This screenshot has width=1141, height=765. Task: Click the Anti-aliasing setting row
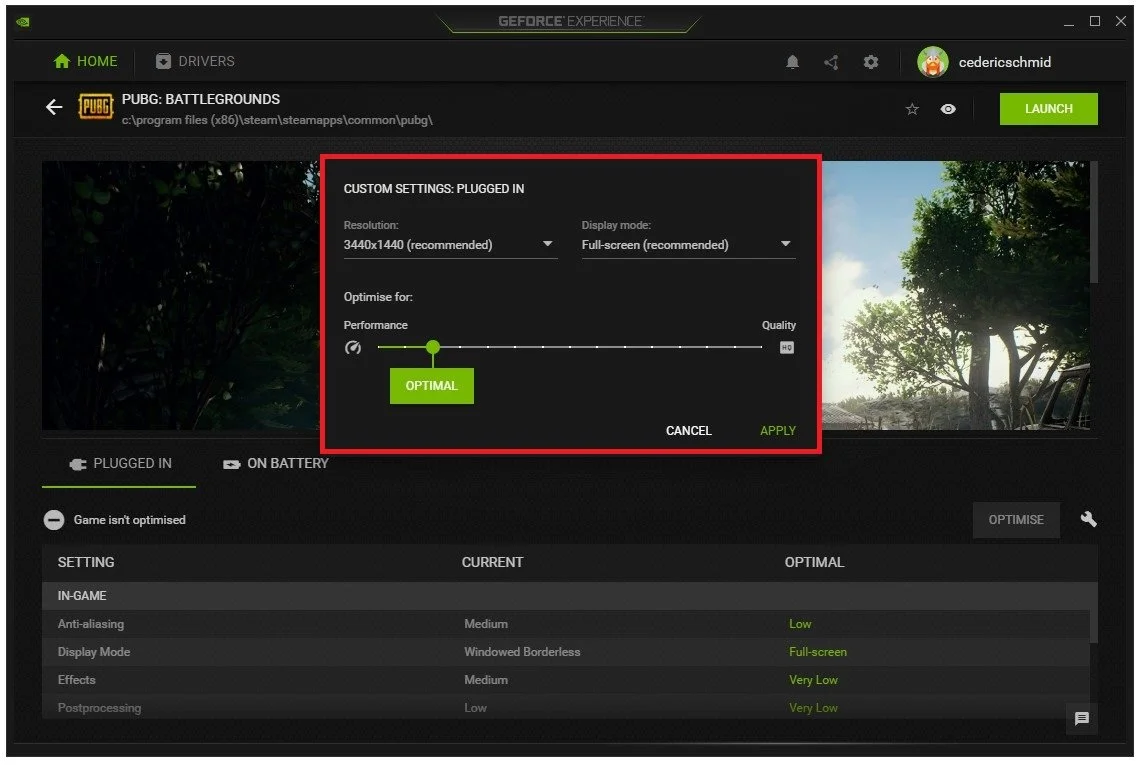[x=565, y=624]
